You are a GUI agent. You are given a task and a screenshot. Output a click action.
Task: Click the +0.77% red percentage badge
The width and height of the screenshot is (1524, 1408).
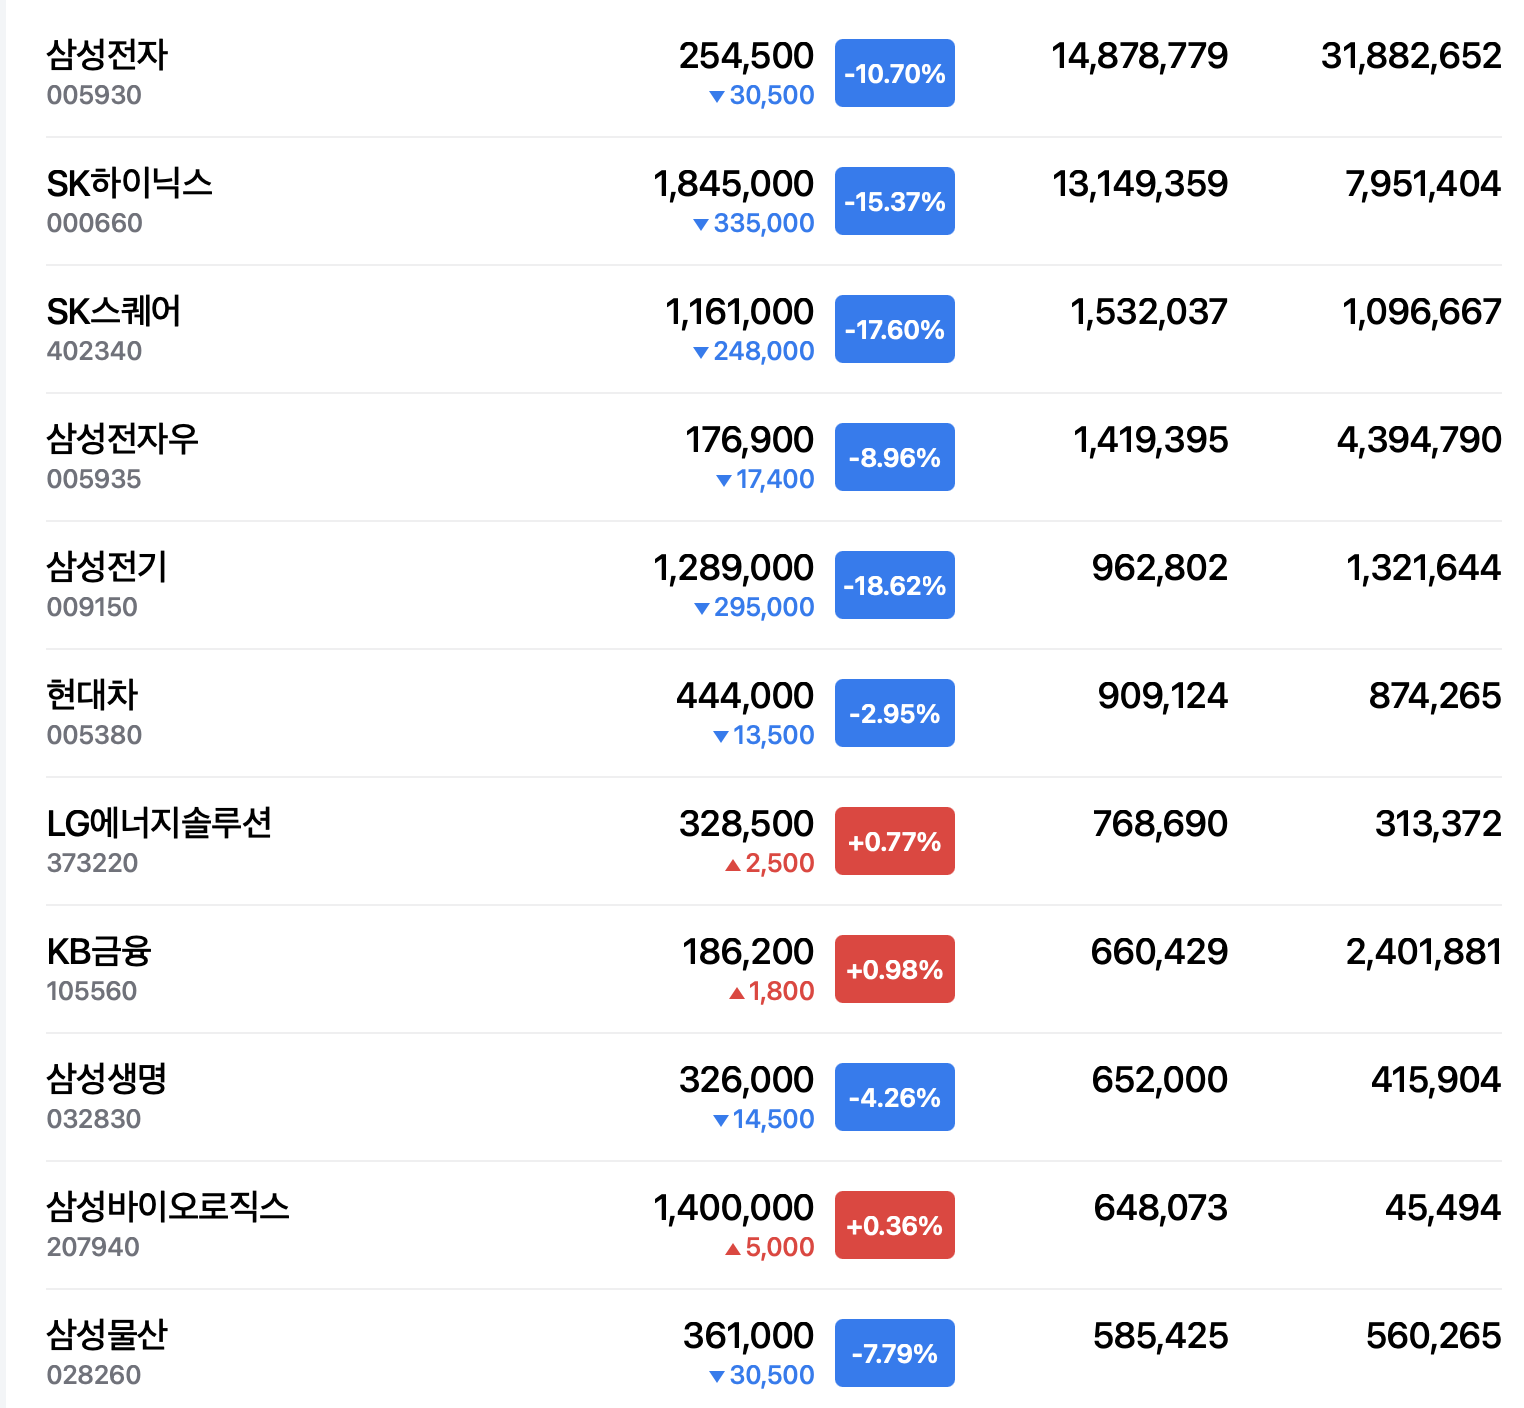pos(894,841)
